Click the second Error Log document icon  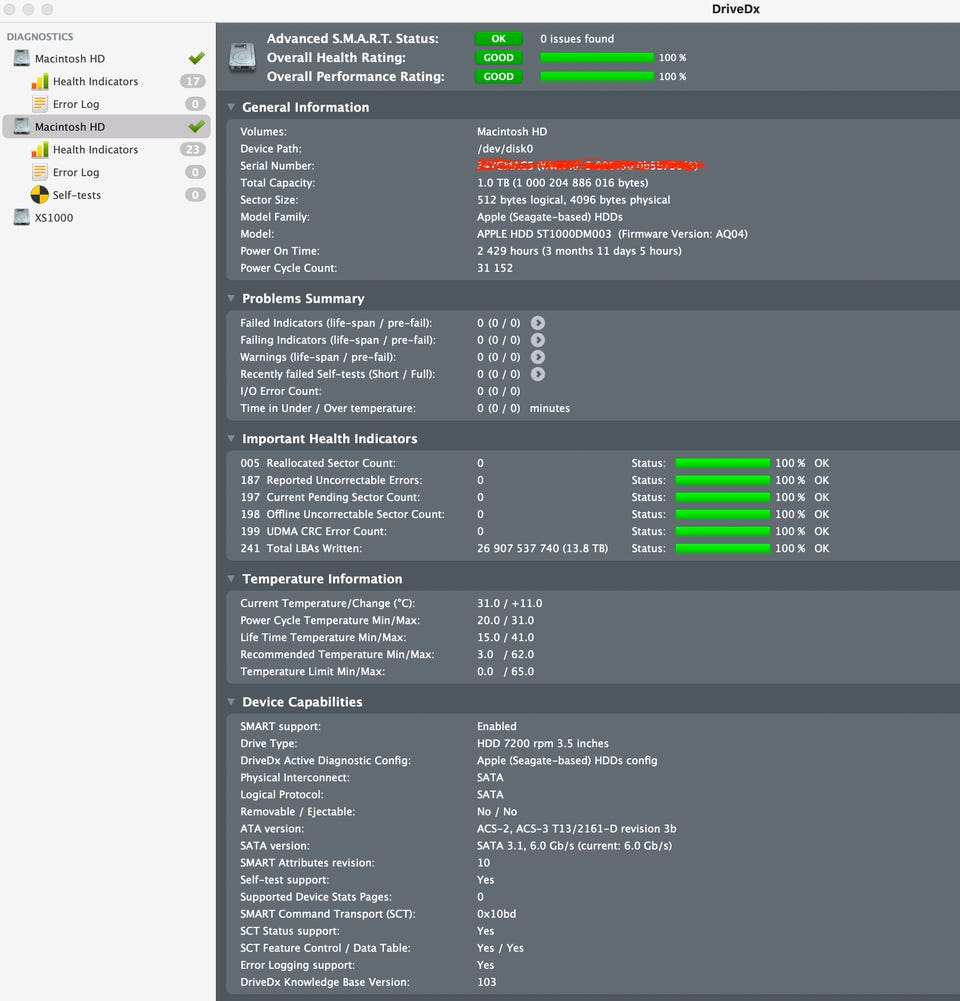click(x=40, y=172)
